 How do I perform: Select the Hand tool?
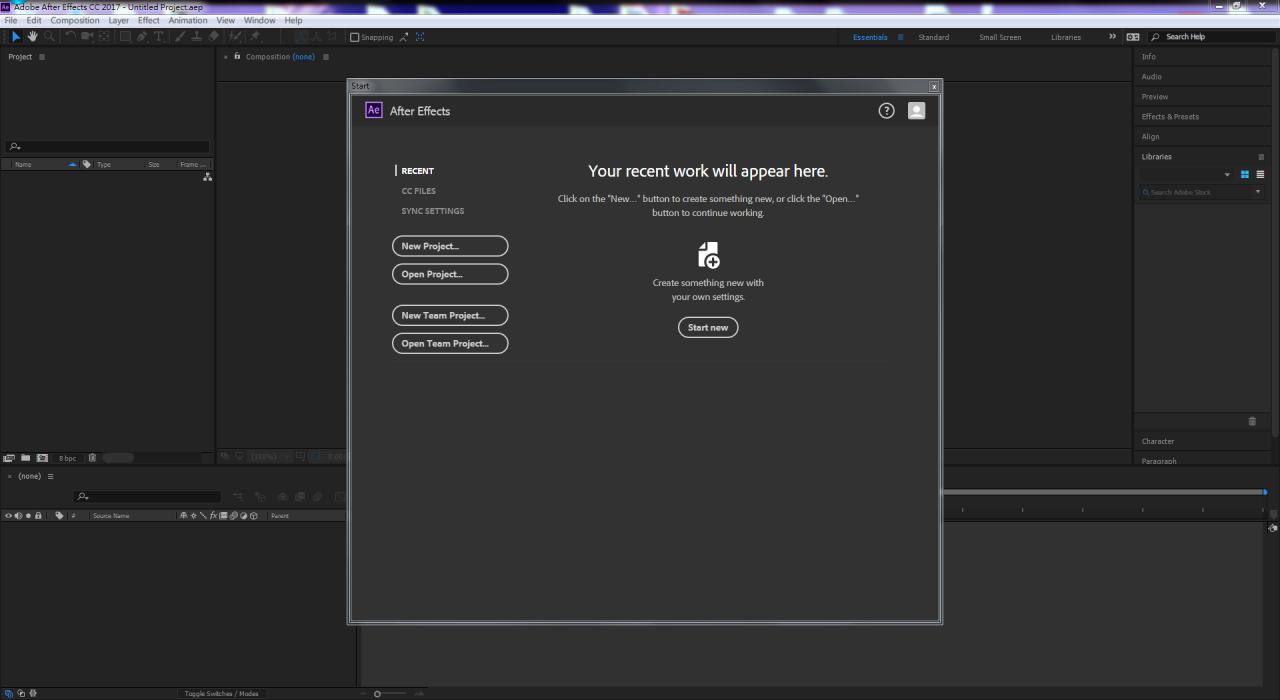[32, 37]
